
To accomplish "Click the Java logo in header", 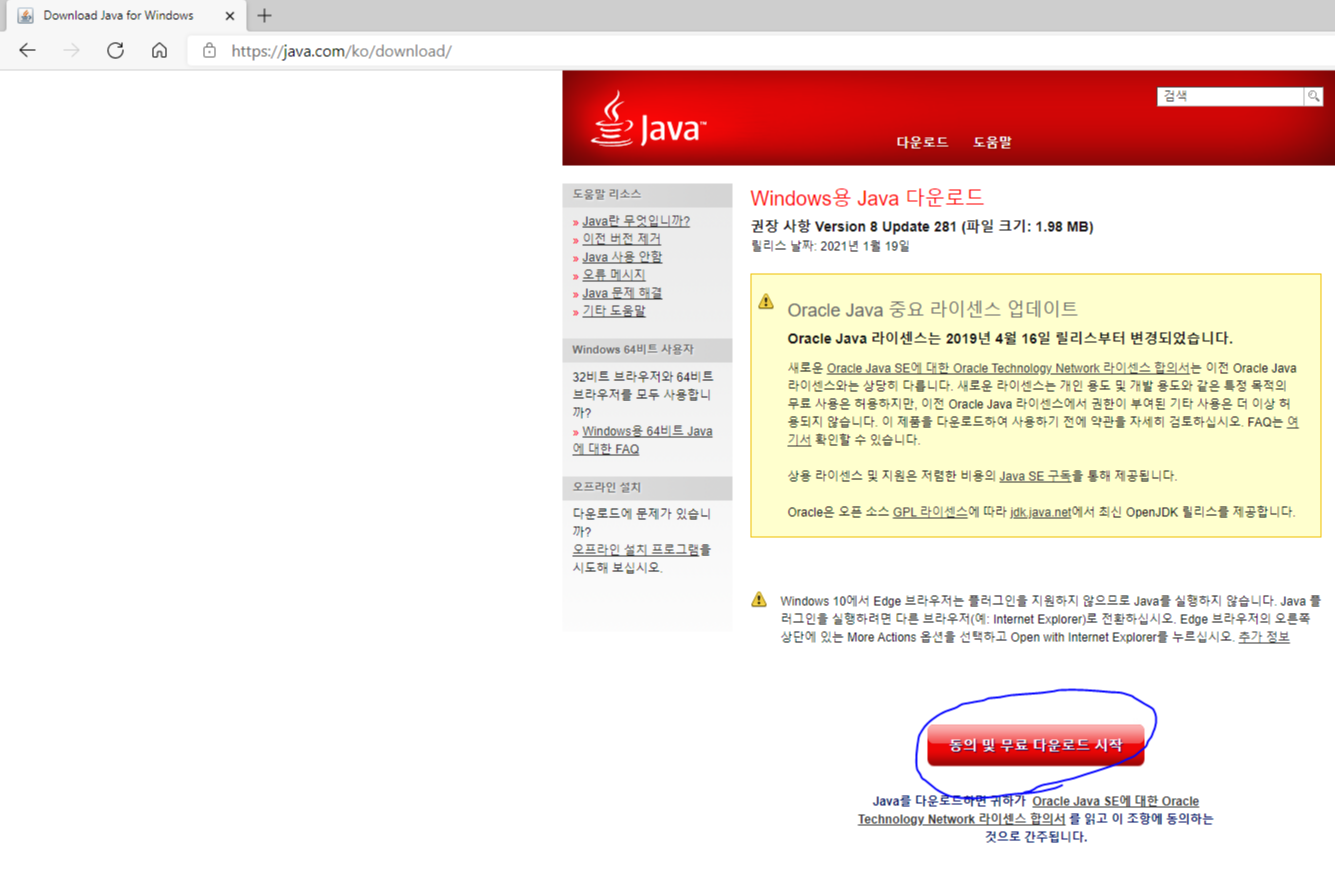I will click(648, 119).
